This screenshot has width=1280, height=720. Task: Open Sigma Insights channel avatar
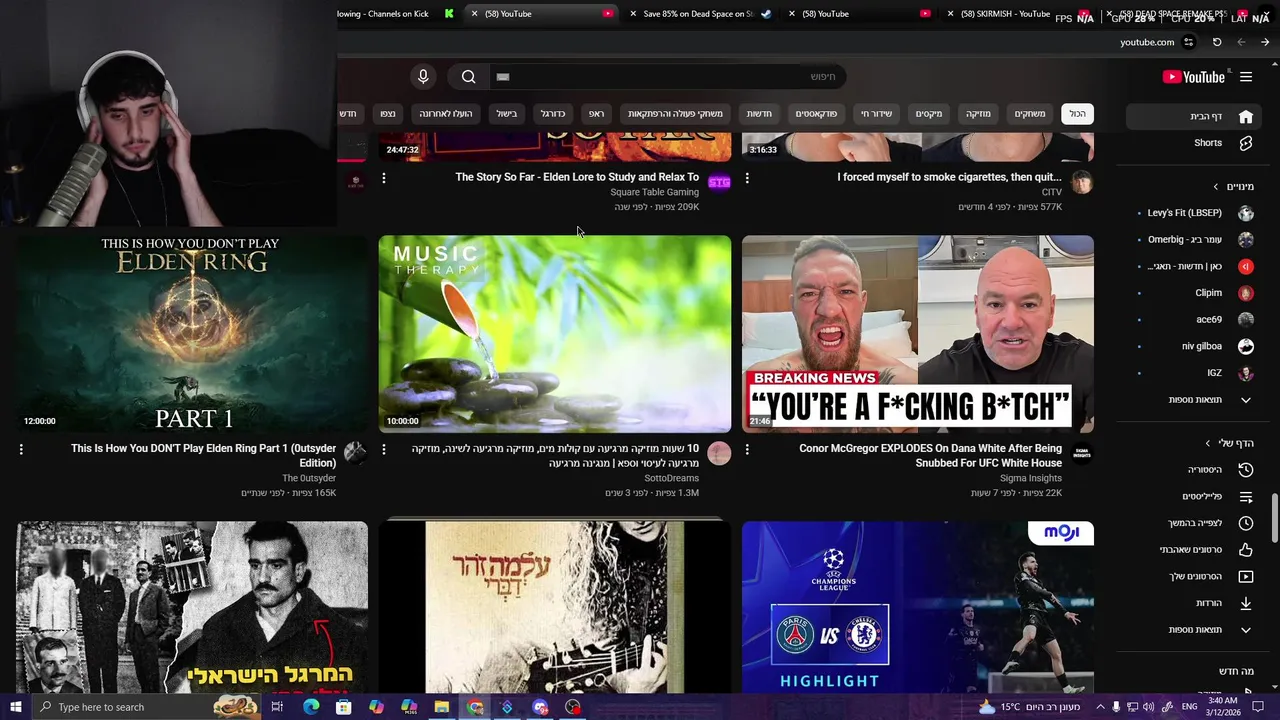coord(1082,454)
